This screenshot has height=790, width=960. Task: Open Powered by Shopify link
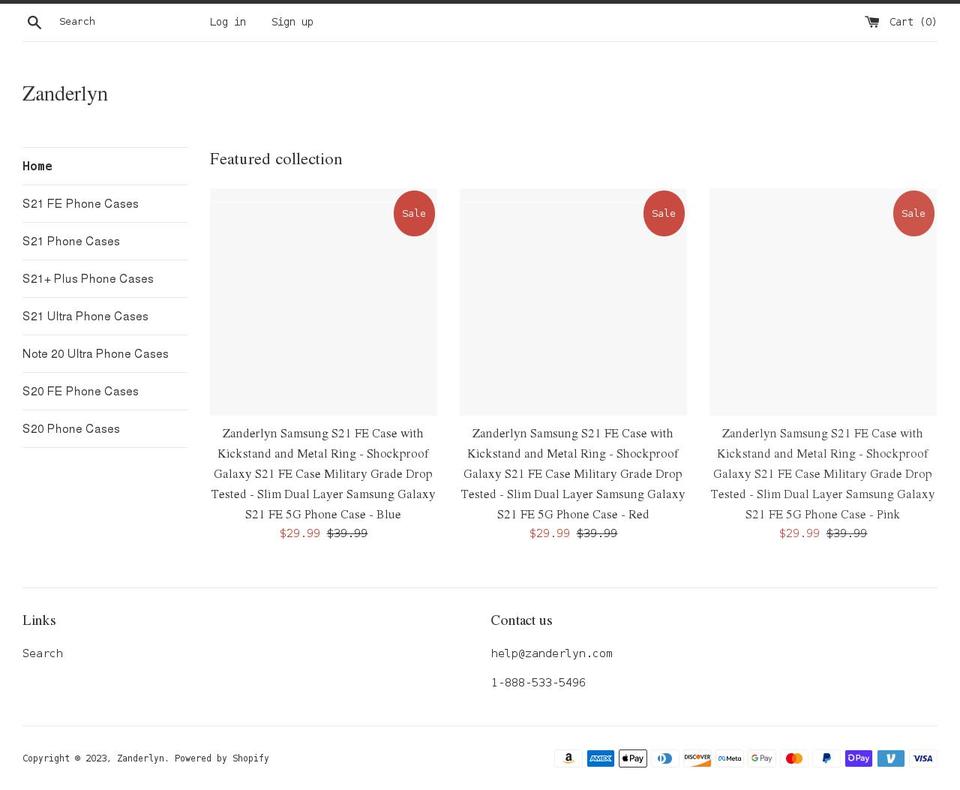222,758
